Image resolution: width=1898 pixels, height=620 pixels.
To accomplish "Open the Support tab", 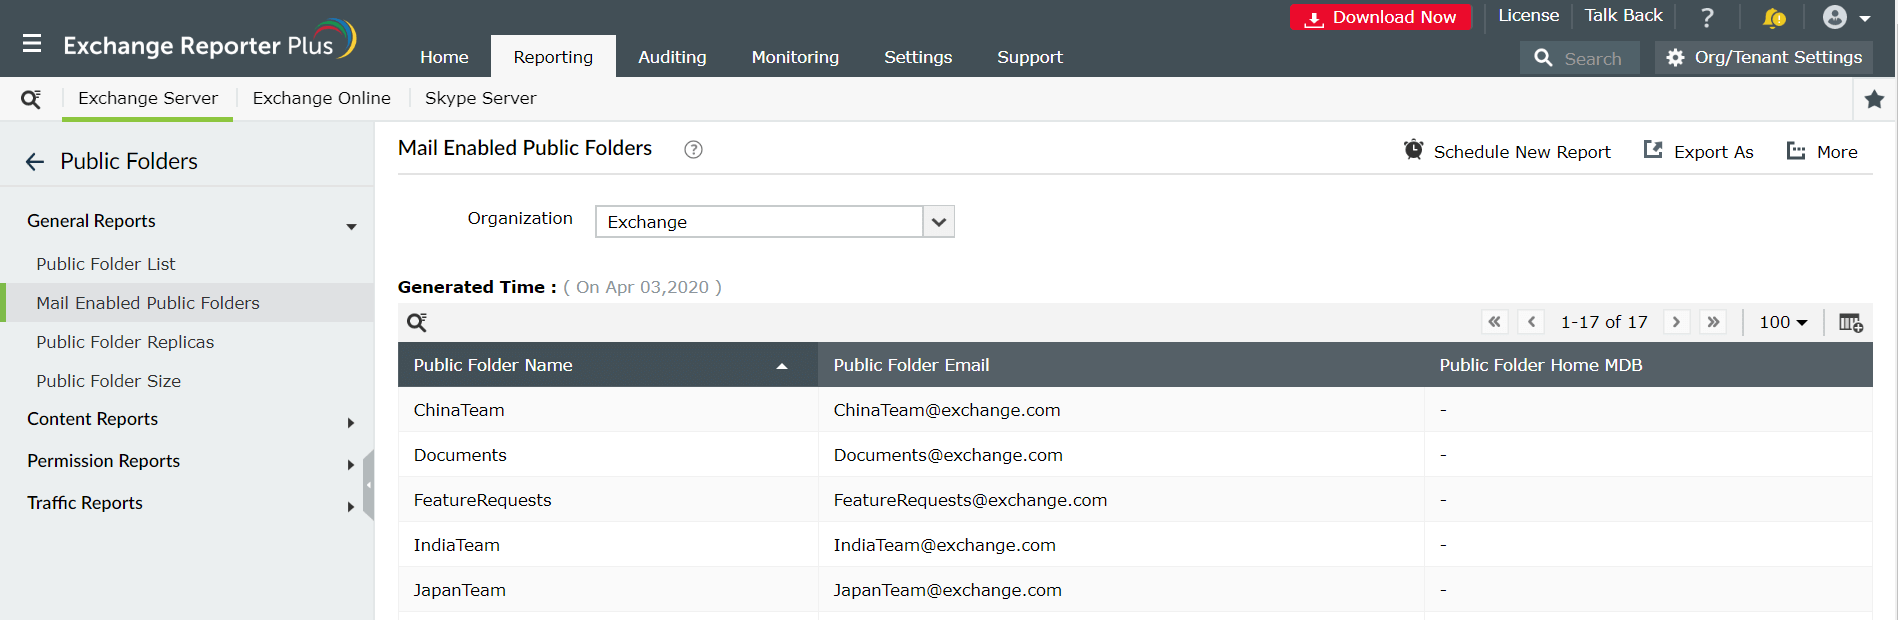I will pyautogui.click(x=1029, y=57).
